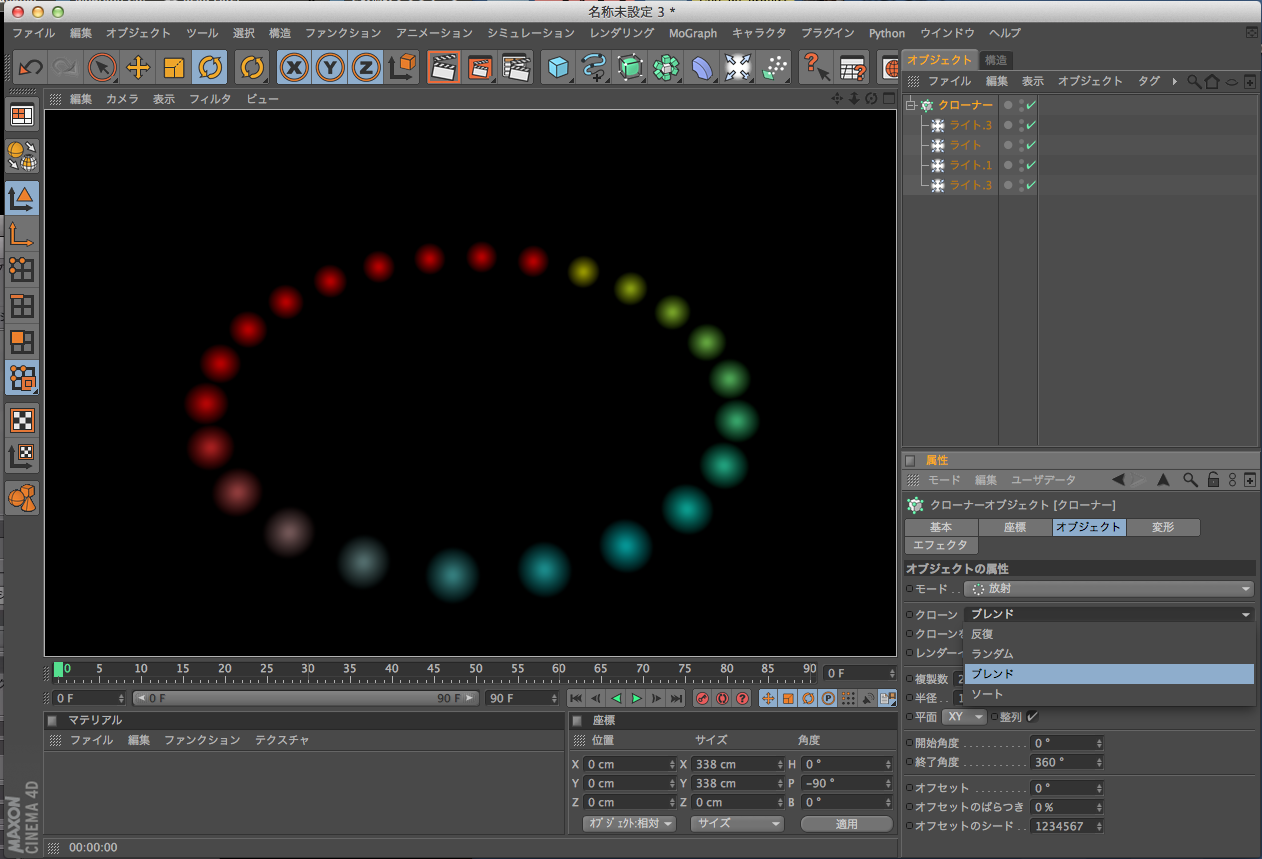Open the 平面 XY dropdown
Screen dimensions: 1262x859
point(965,717)
